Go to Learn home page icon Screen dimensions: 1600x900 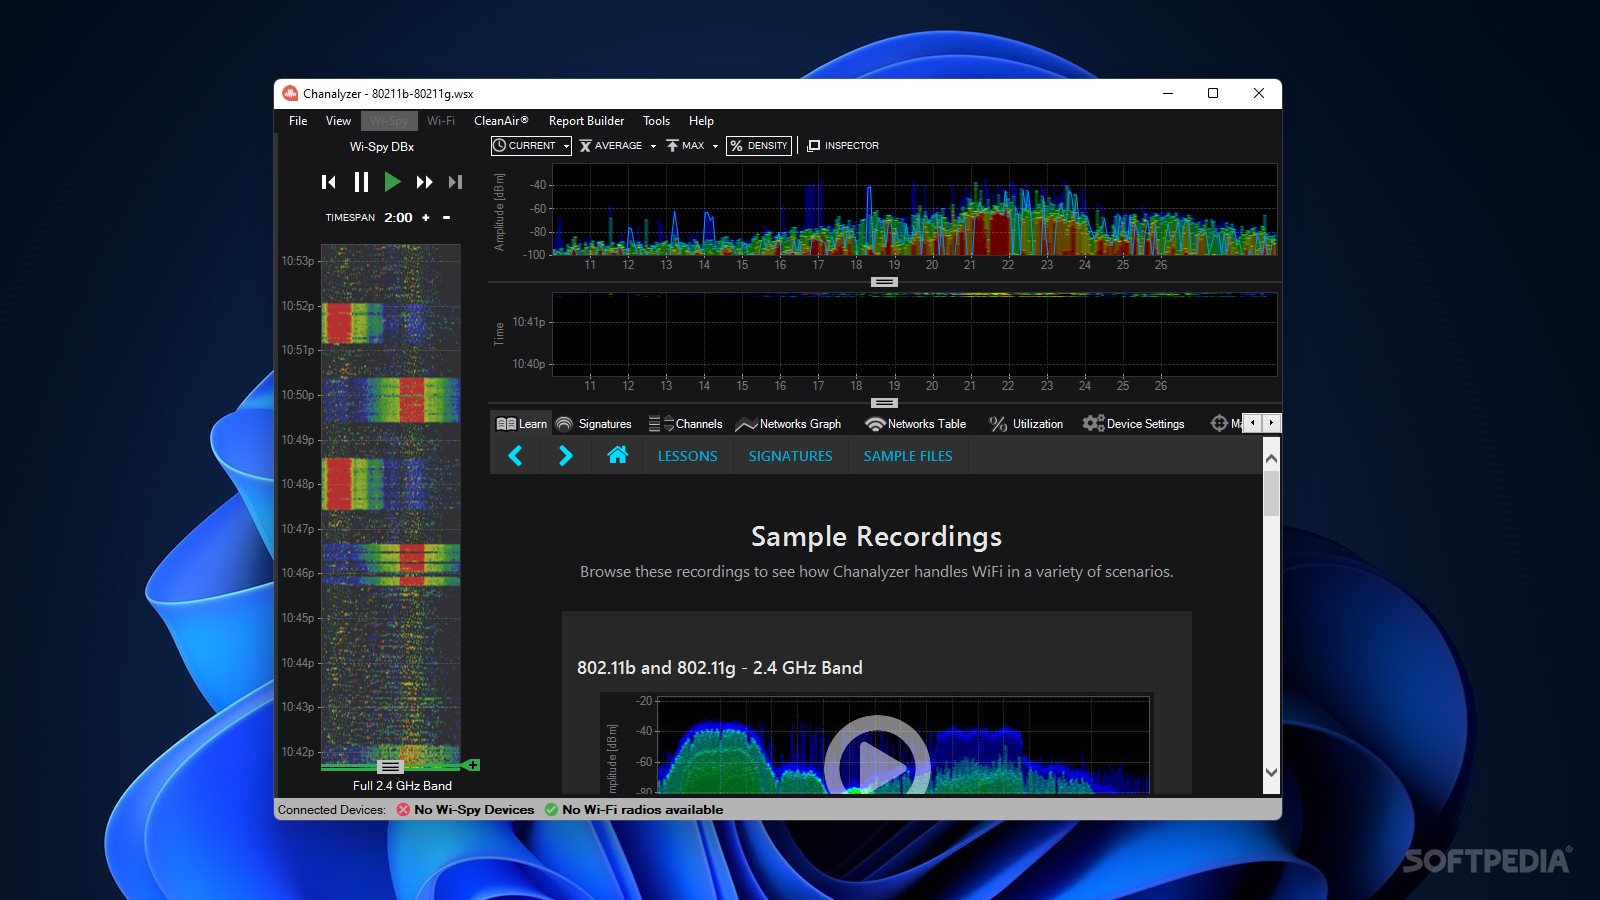point(617,455)
